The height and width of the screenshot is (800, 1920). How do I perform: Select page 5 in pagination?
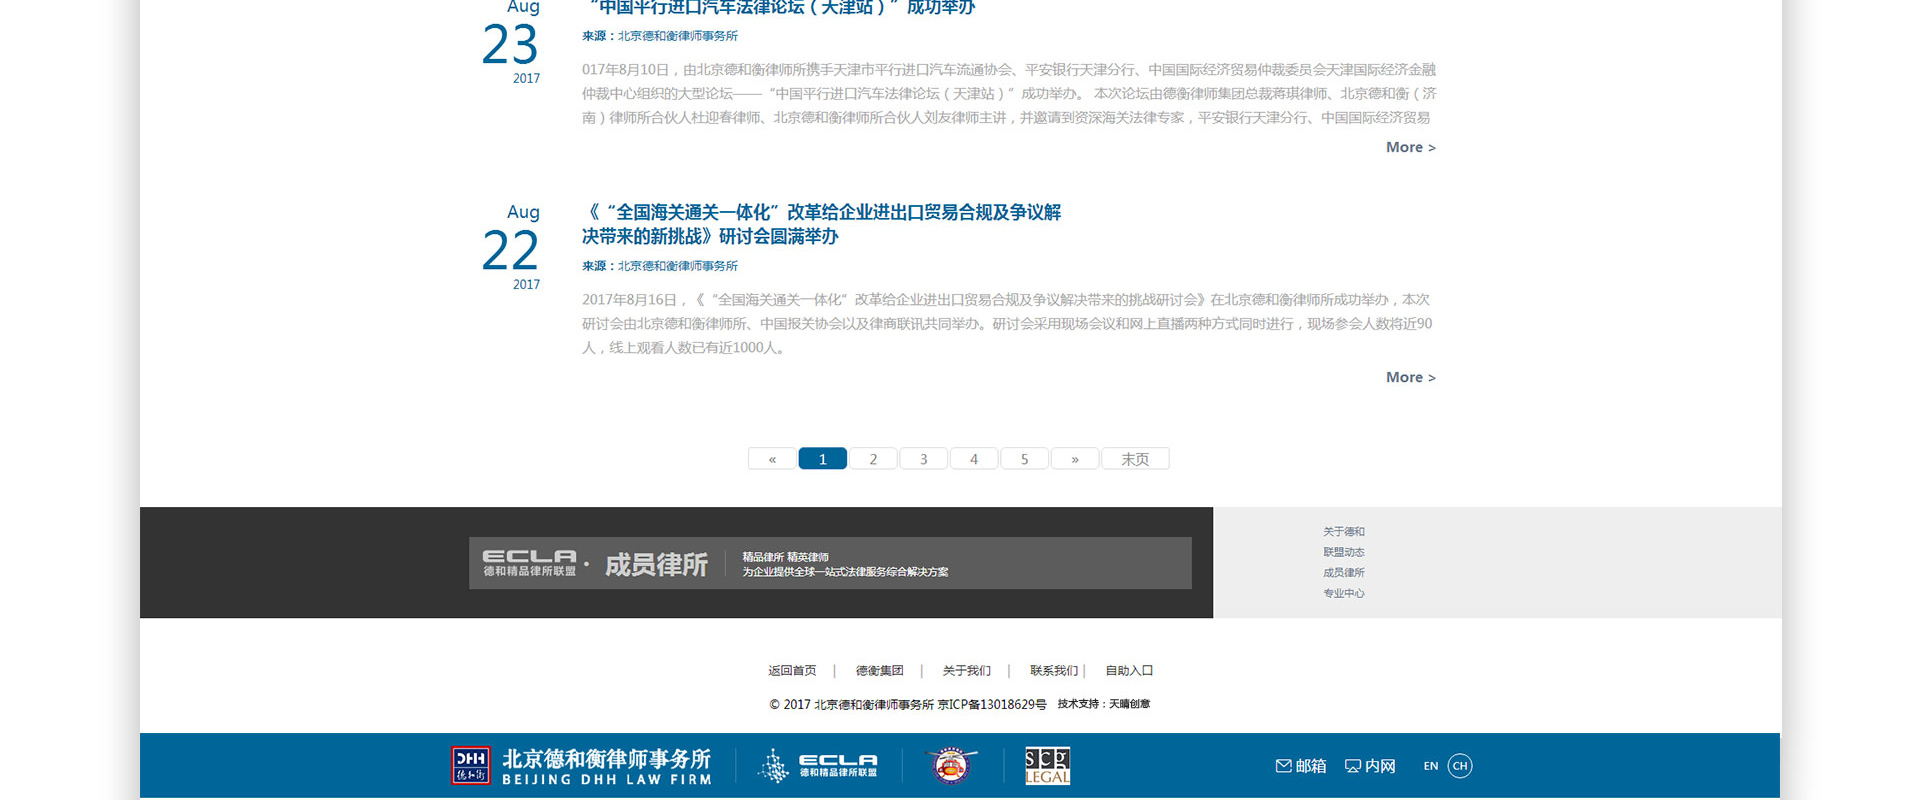(1024, 459)
